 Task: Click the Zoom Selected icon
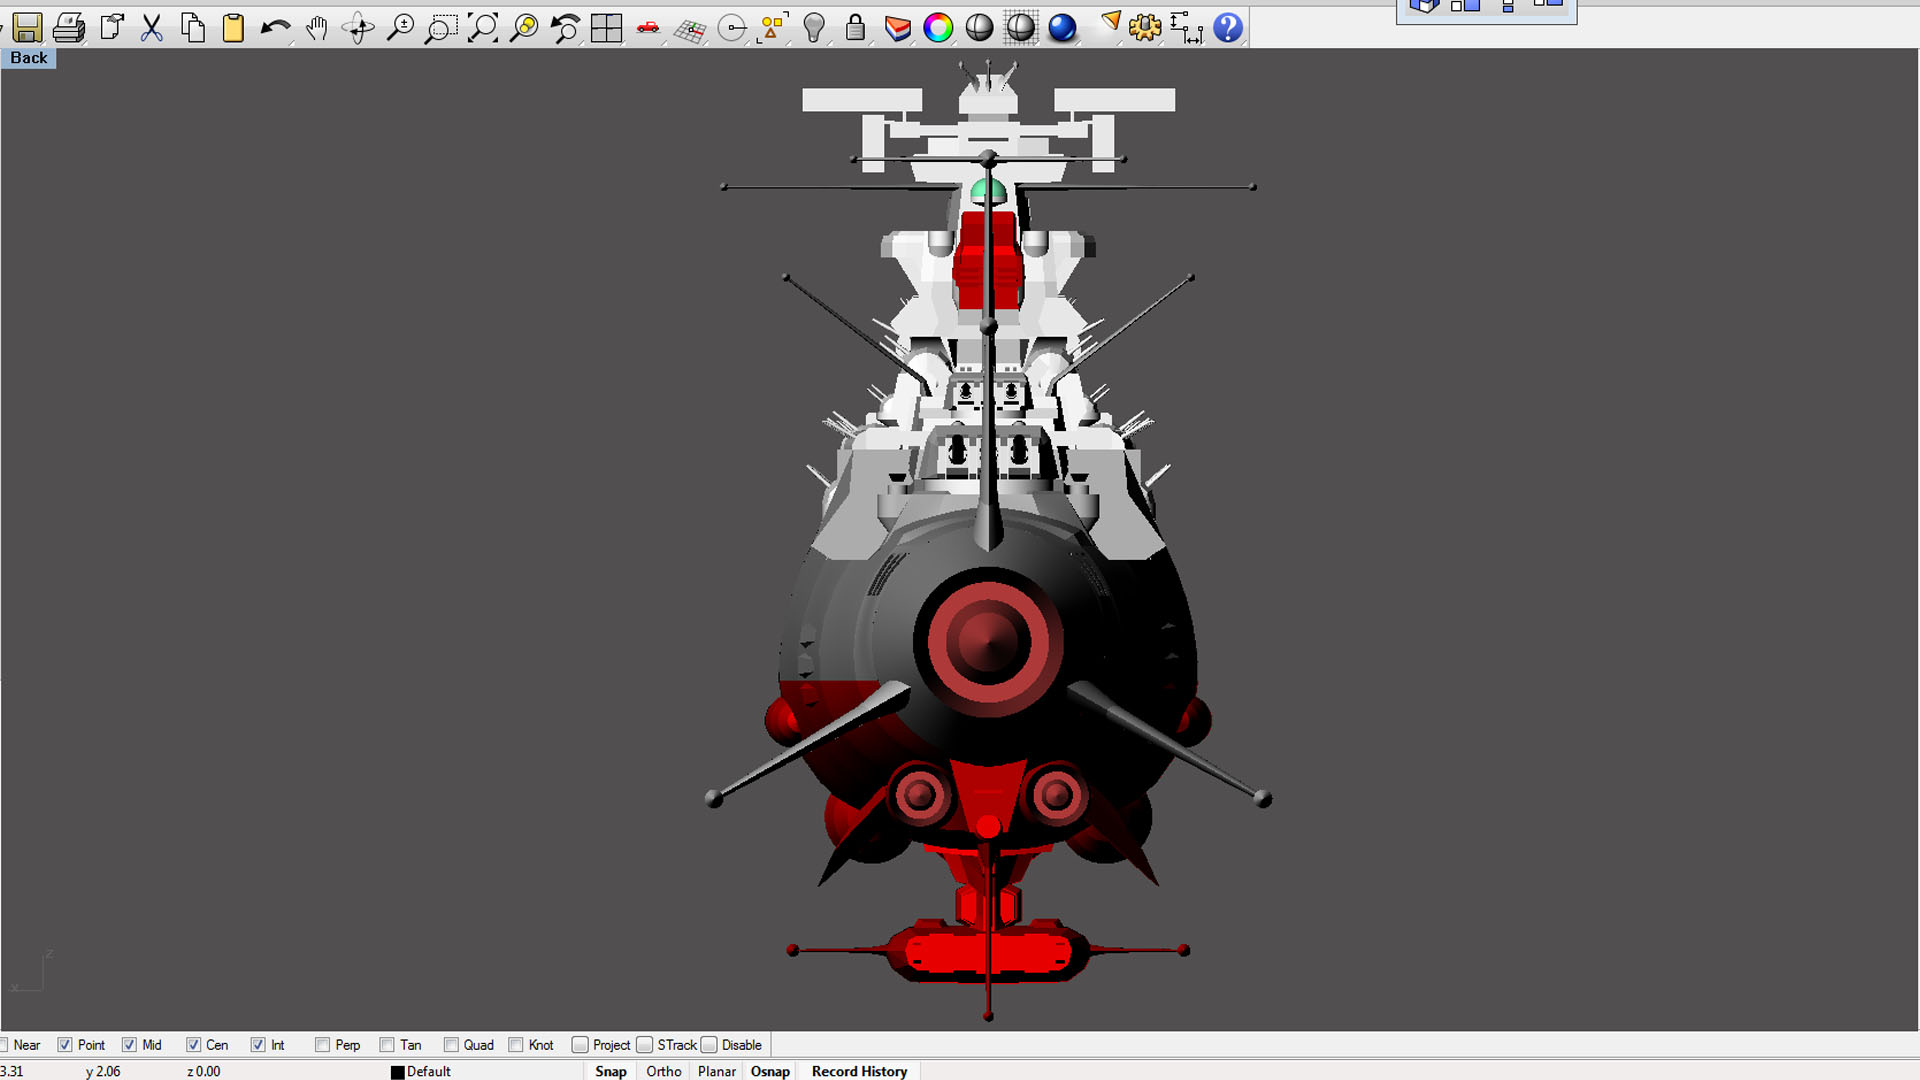pos(524,27)
